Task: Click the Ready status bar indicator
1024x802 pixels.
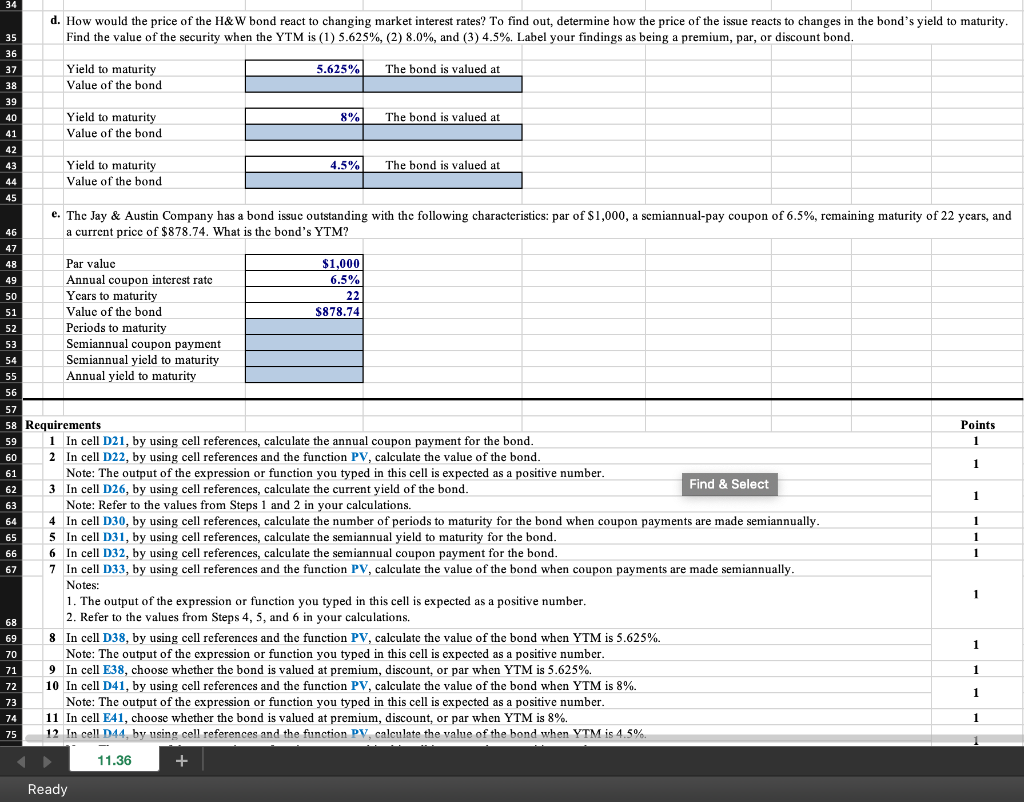Action: point(47,789)
